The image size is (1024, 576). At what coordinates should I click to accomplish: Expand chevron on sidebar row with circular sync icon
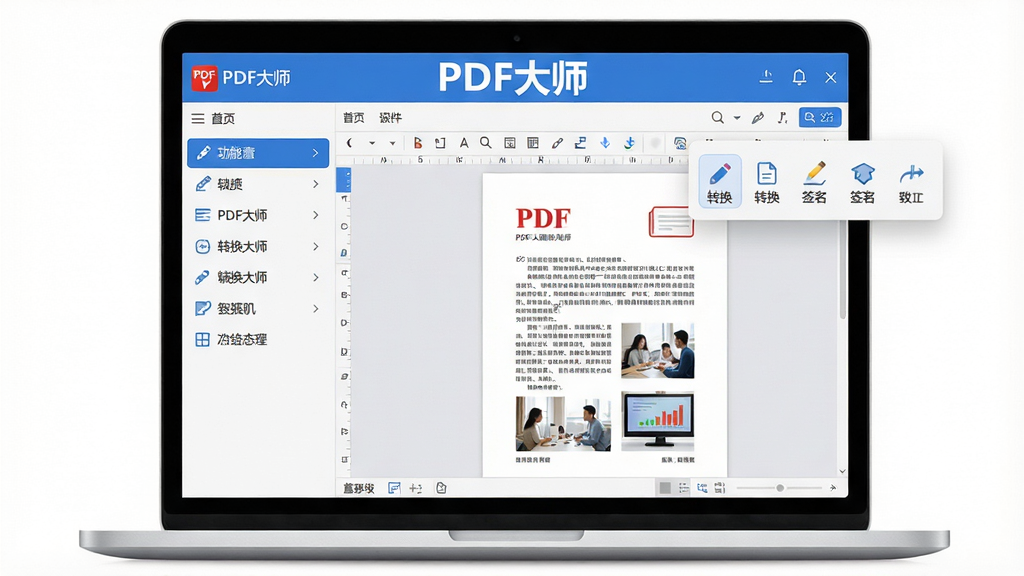coord(315,246)
